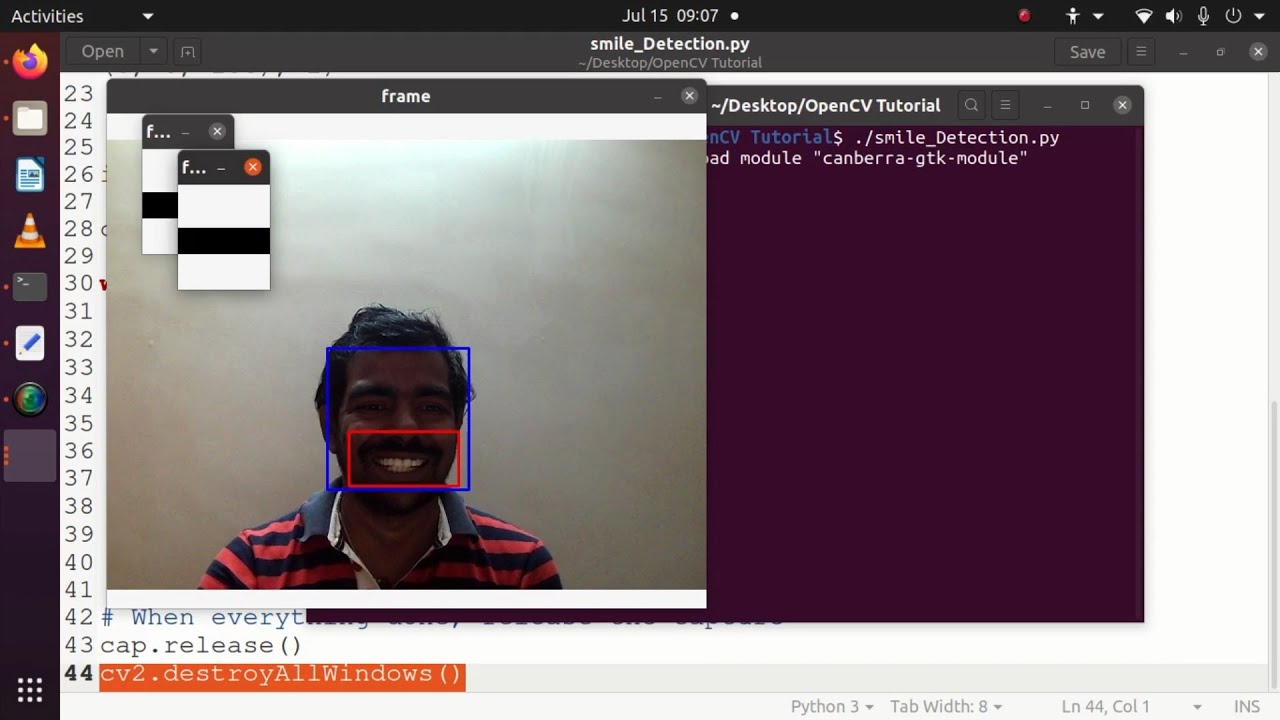Click the red screen recording indicator
The height and width of the screenshot is (720, 1280).
tap(1023, 16)
